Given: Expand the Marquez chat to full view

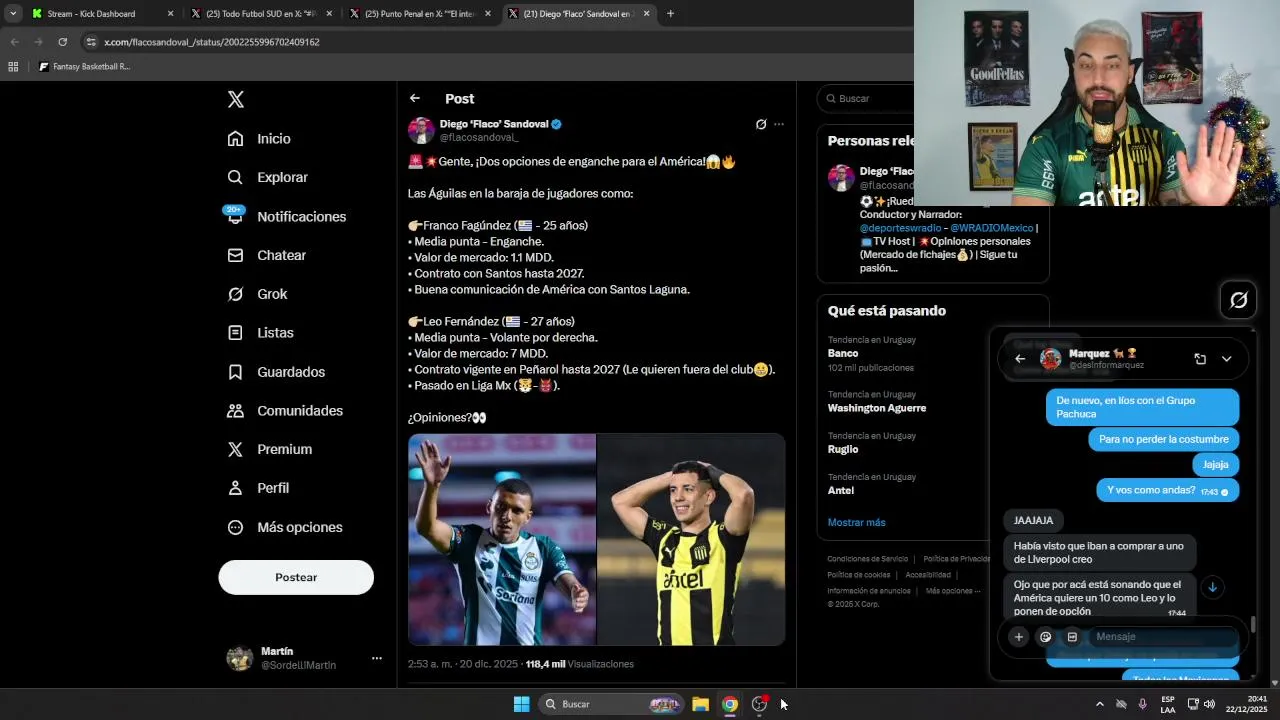Looking at the screenshot, I should (x=1200, y=359).
